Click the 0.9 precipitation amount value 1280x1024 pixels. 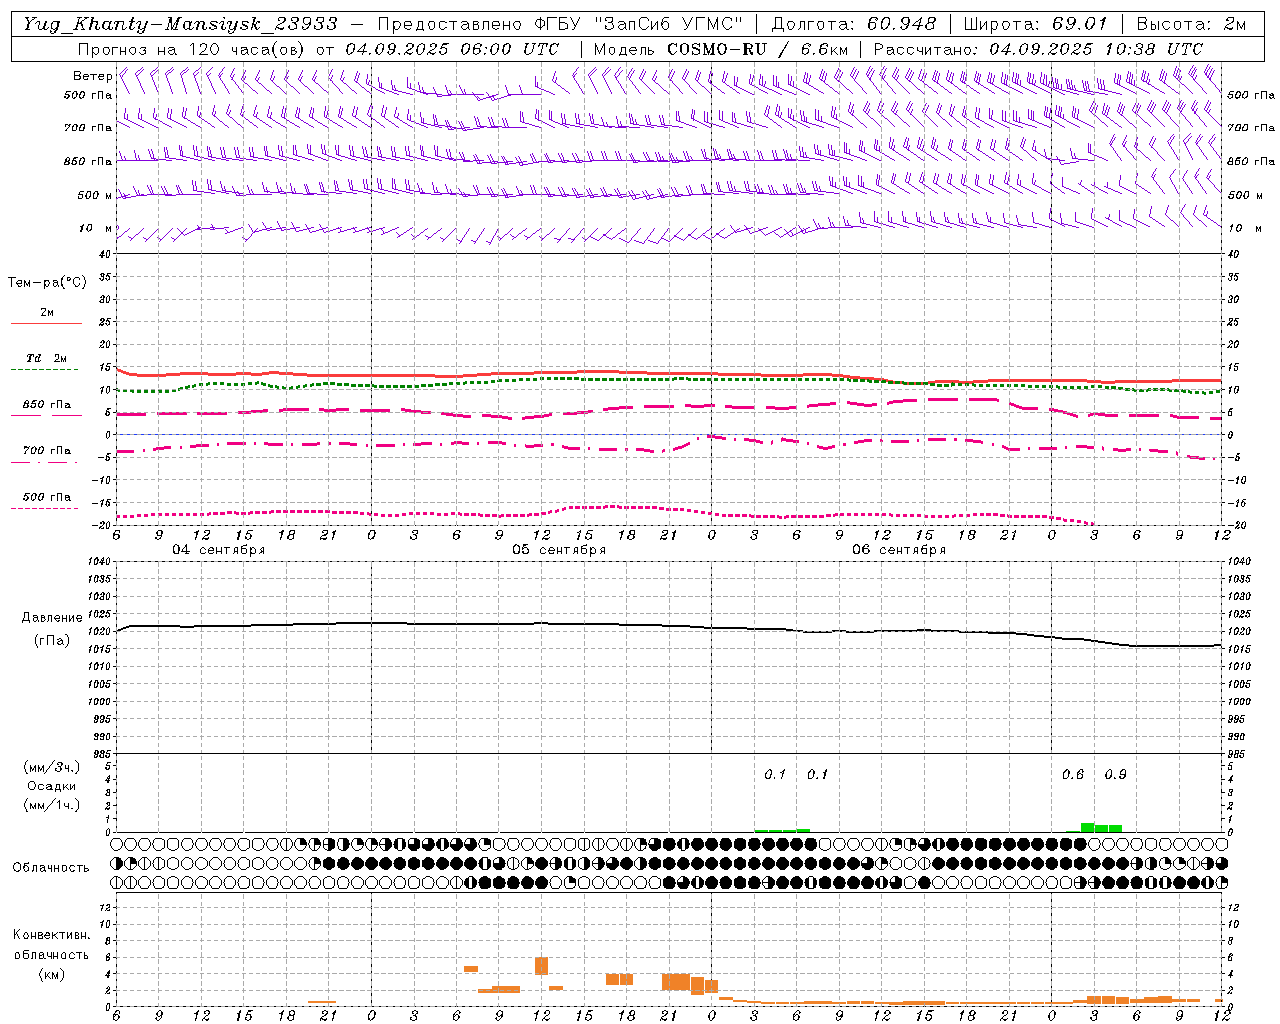1116,775
